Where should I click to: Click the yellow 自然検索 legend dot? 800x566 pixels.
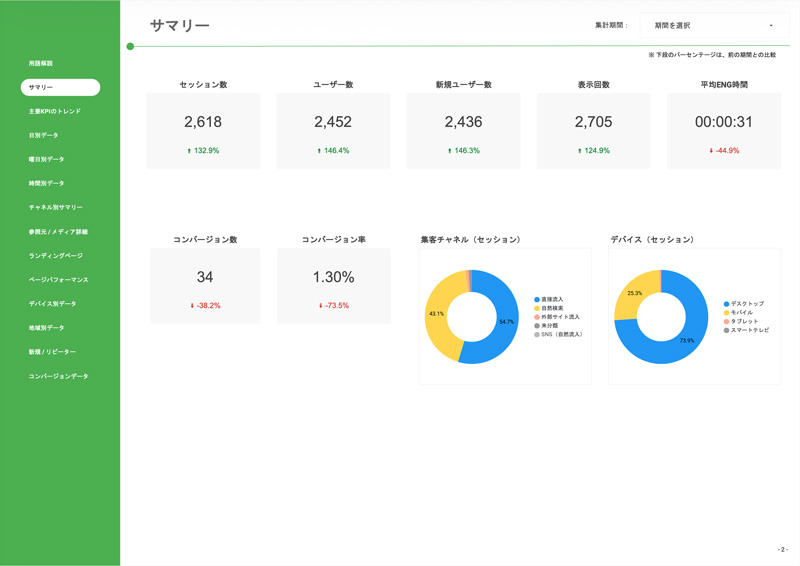[x=537, y=309]
